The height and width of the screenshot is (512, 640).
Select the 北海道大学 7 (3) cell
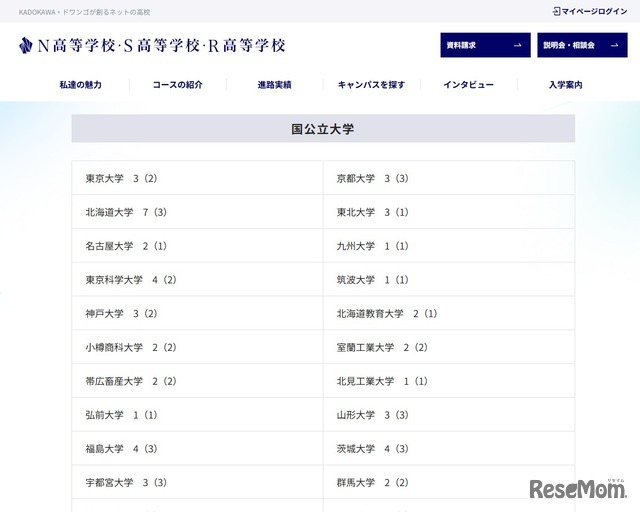(x=198, y=212)
